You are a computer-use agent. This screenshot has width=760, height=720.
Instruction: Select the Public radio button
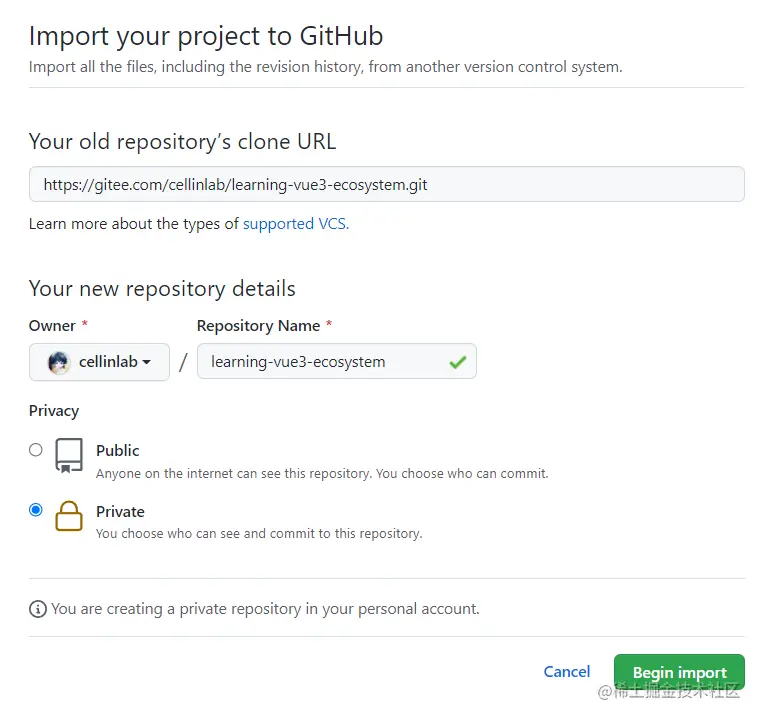(x=35, y=450)
